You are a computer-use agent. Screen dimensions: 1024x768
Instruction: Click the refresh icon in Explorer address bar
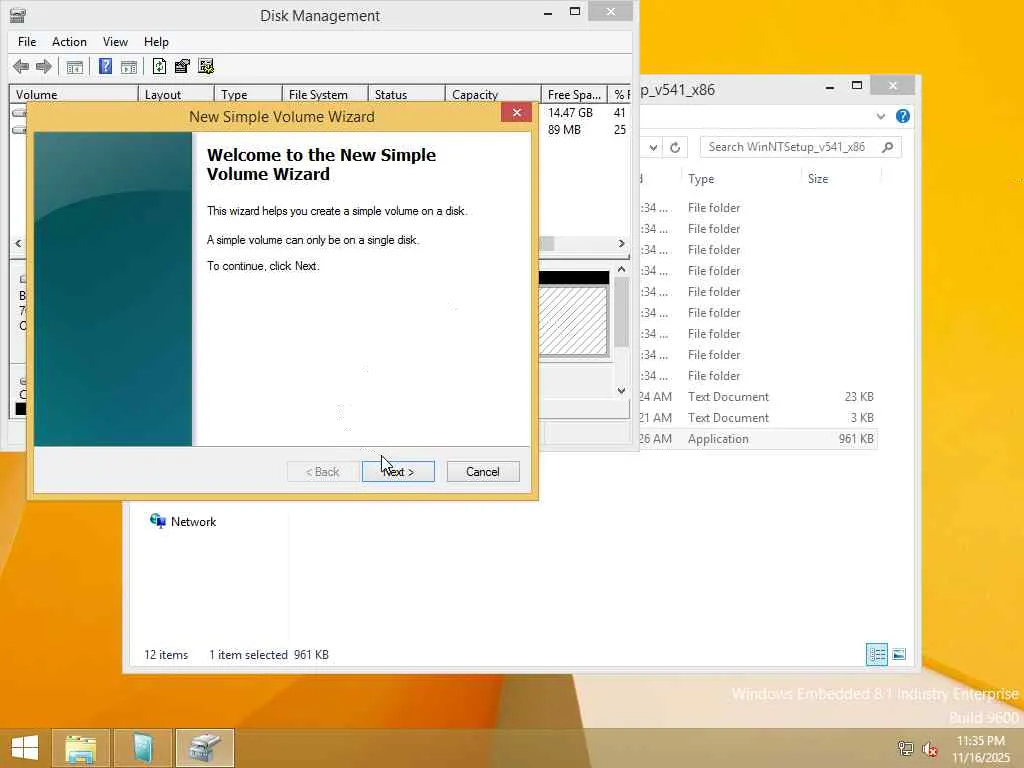coord(675,148)
